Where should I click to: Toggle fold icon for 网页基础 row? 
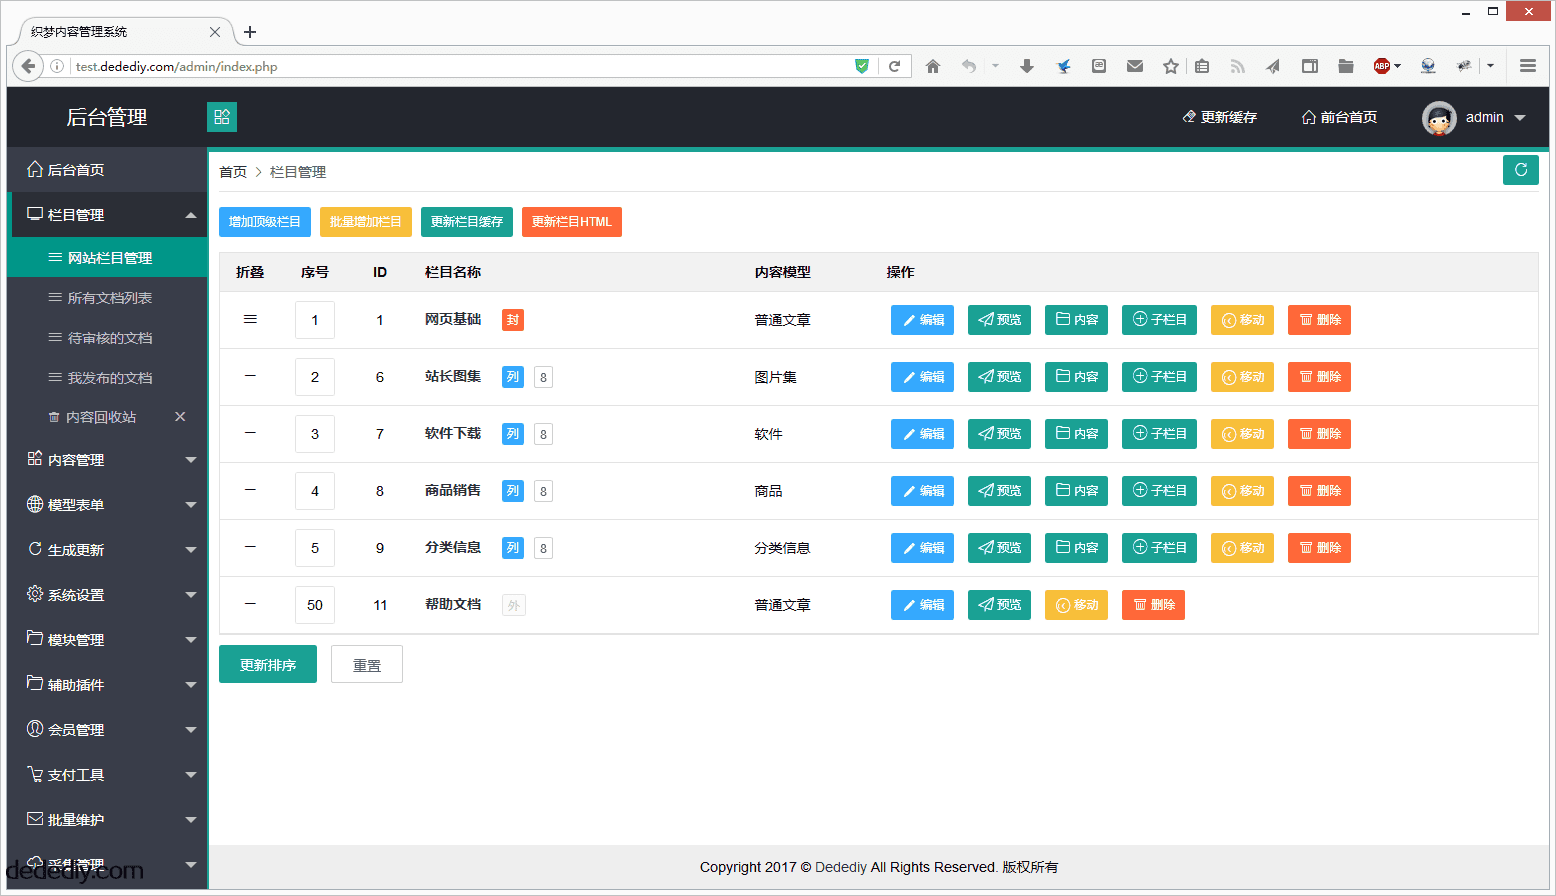pyautogui.click(x=250, y=320)
